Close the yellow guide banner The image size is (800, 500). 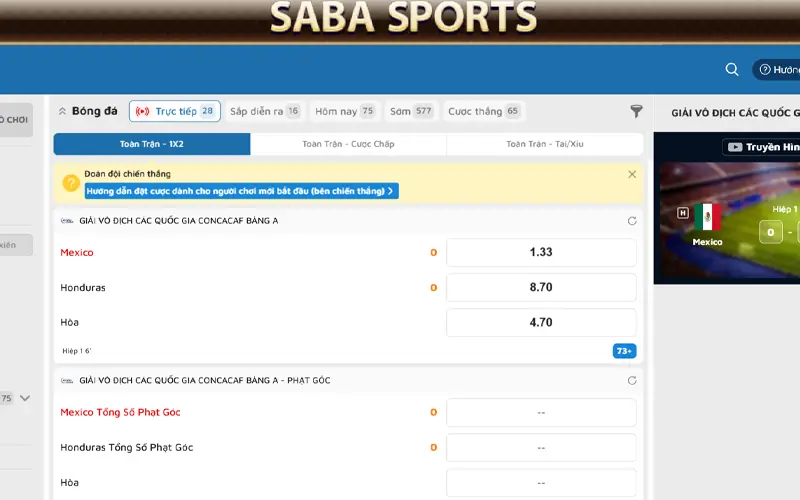632,174
